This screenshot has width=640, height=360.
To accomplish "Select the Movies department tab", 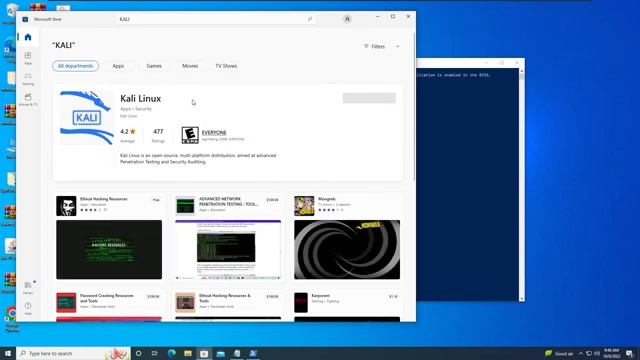I will (190, 66).
